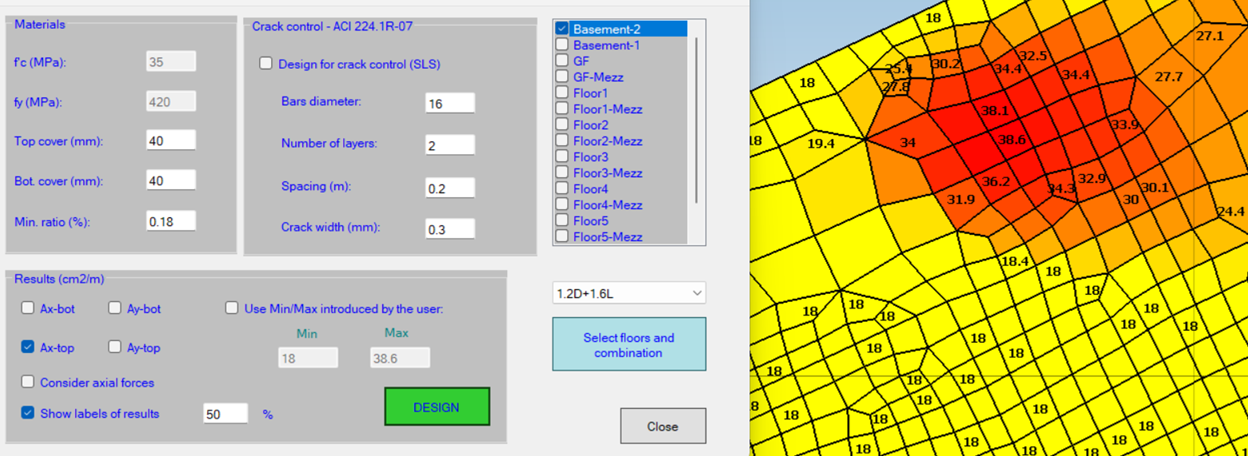Click the Max value field showing 38.6
This screenshot has height=456, width=1248.
point(400,357)
